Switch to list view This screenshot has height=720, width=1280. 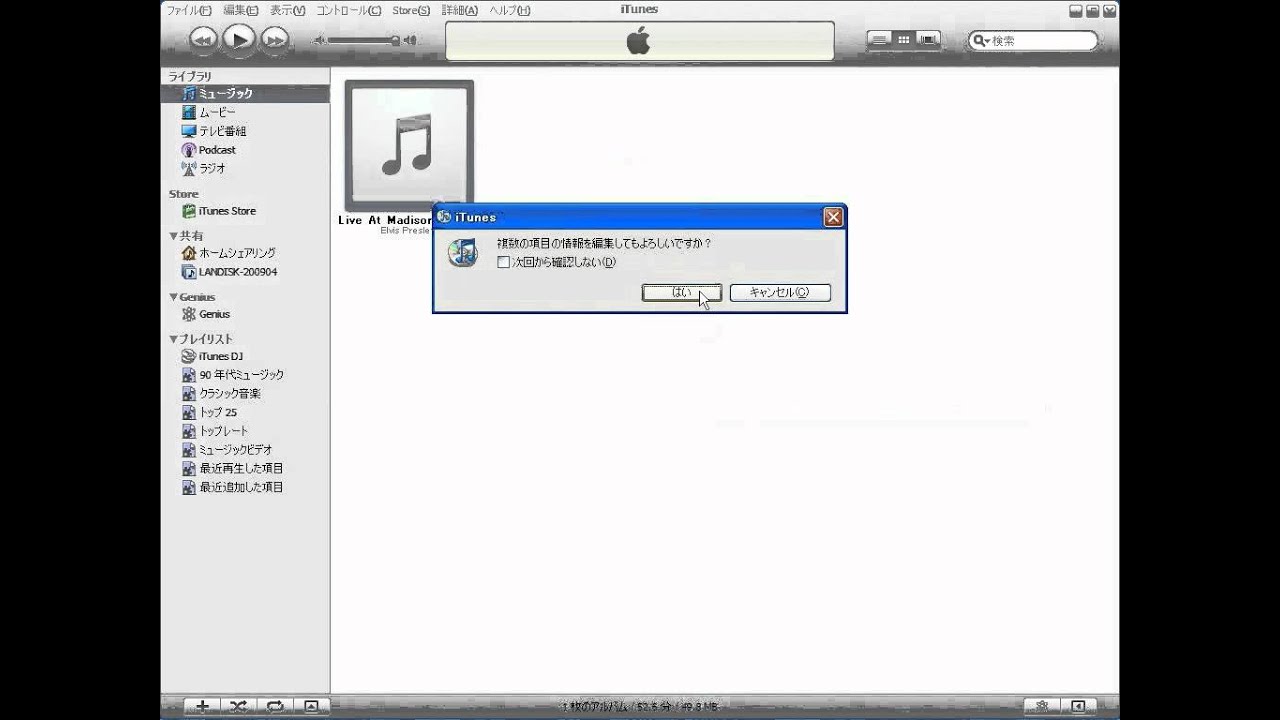pyautogui.click(x=879, y=39)
